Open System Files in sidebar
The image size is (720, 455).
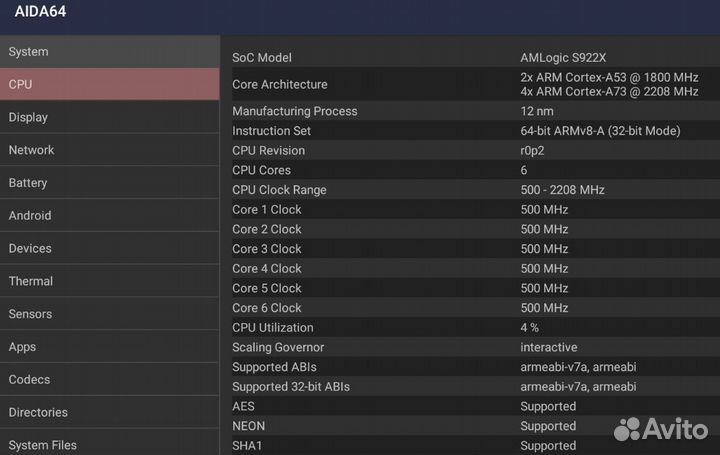pos(108,444)
